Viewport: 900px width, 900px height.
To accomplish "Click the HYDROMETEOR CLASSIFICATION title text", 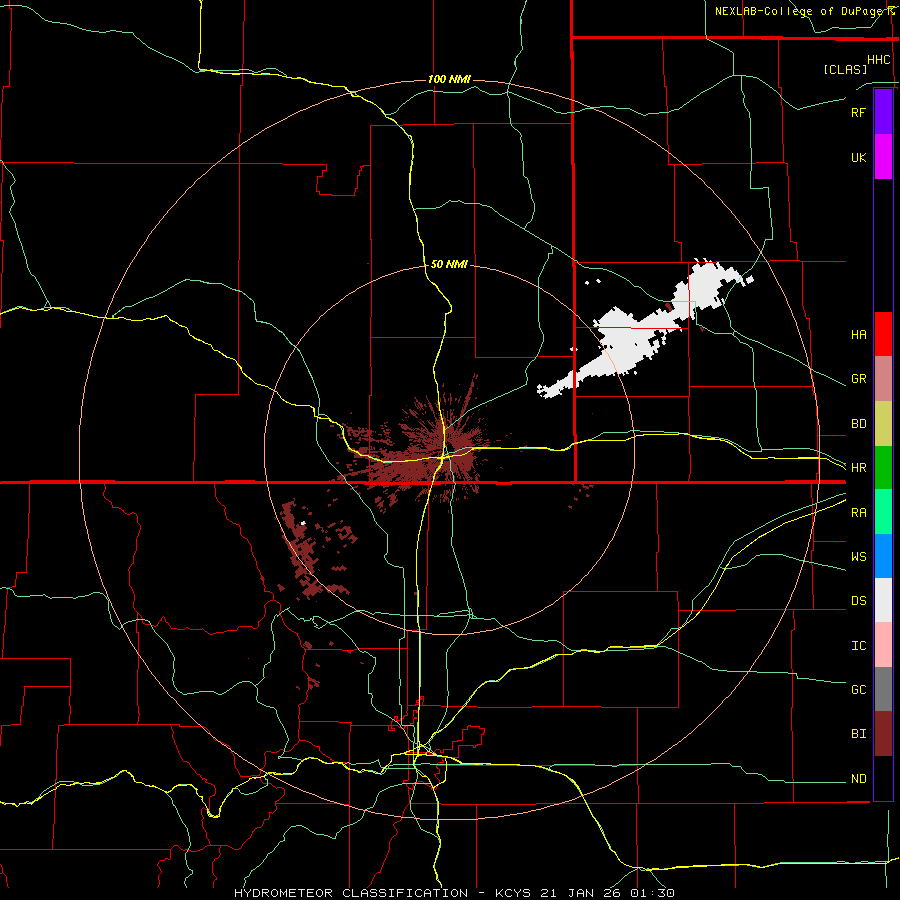I will (x=351, y=893).
